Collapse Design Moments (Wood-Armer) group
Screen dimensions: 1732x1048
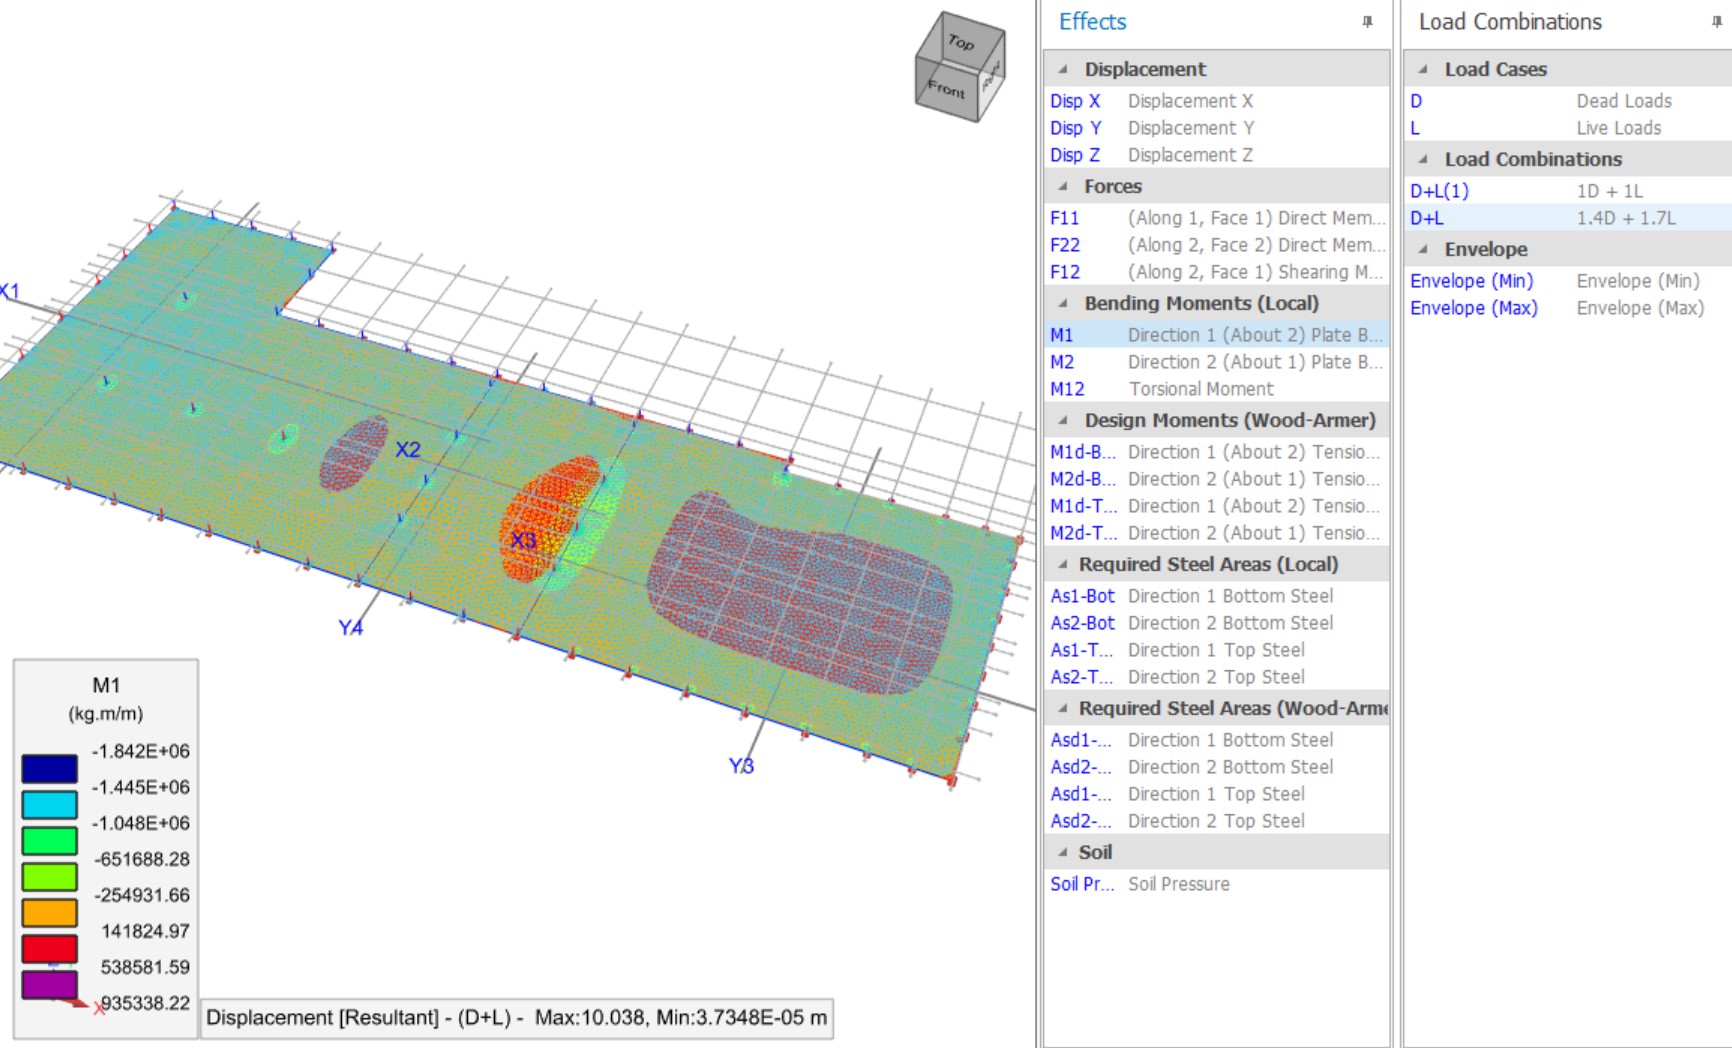[x=1063, y=420]
